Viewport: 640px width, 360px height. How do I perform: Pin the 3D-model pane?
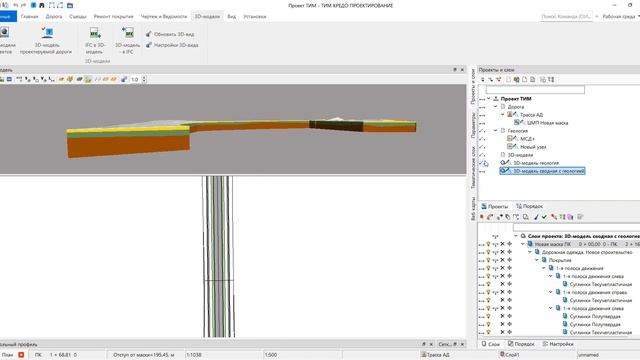click(455, 70)
